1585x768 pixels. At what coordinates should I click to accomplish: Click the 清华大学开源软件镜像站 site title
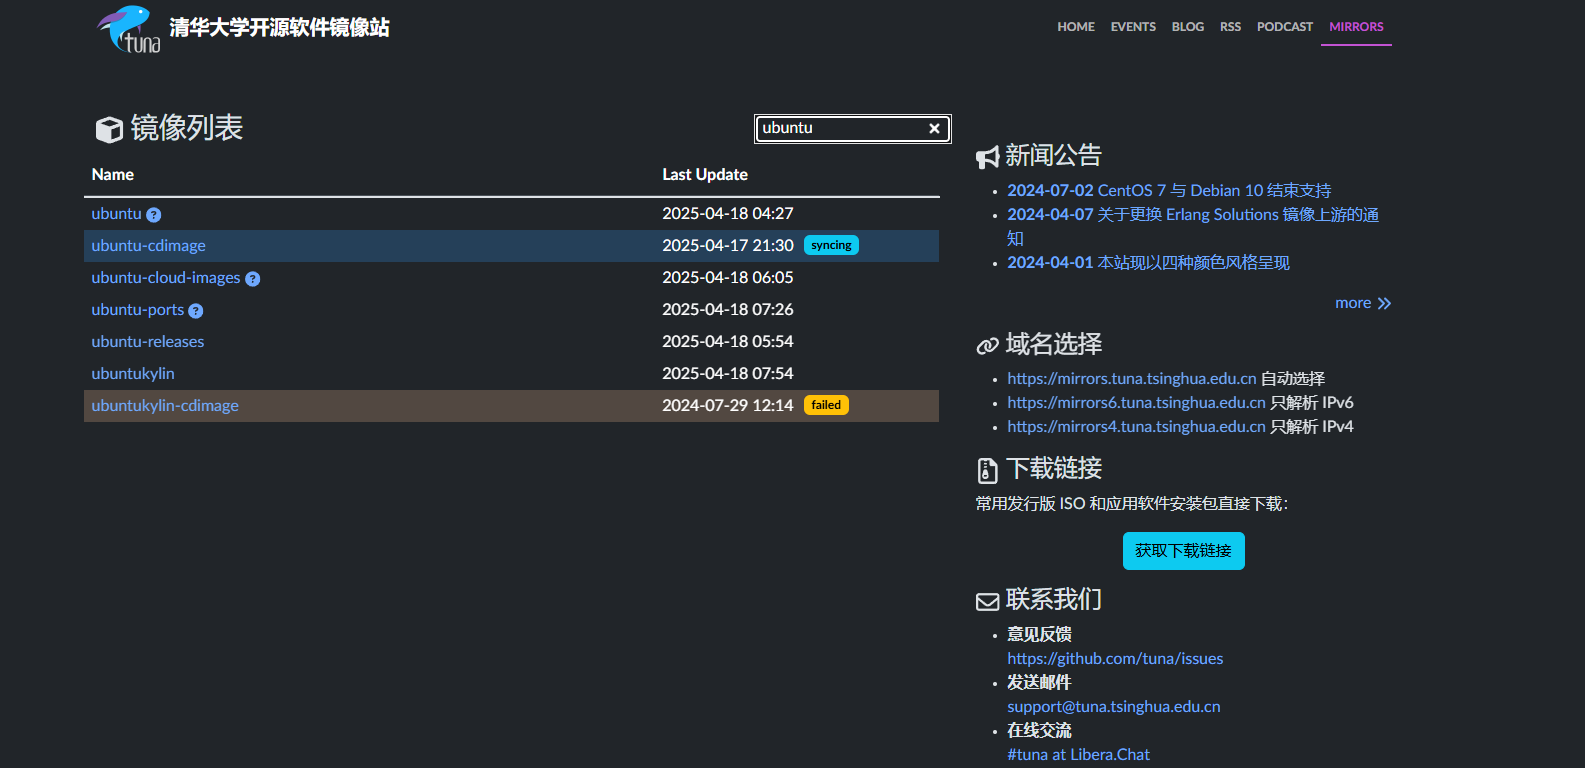tap(279, 28)
